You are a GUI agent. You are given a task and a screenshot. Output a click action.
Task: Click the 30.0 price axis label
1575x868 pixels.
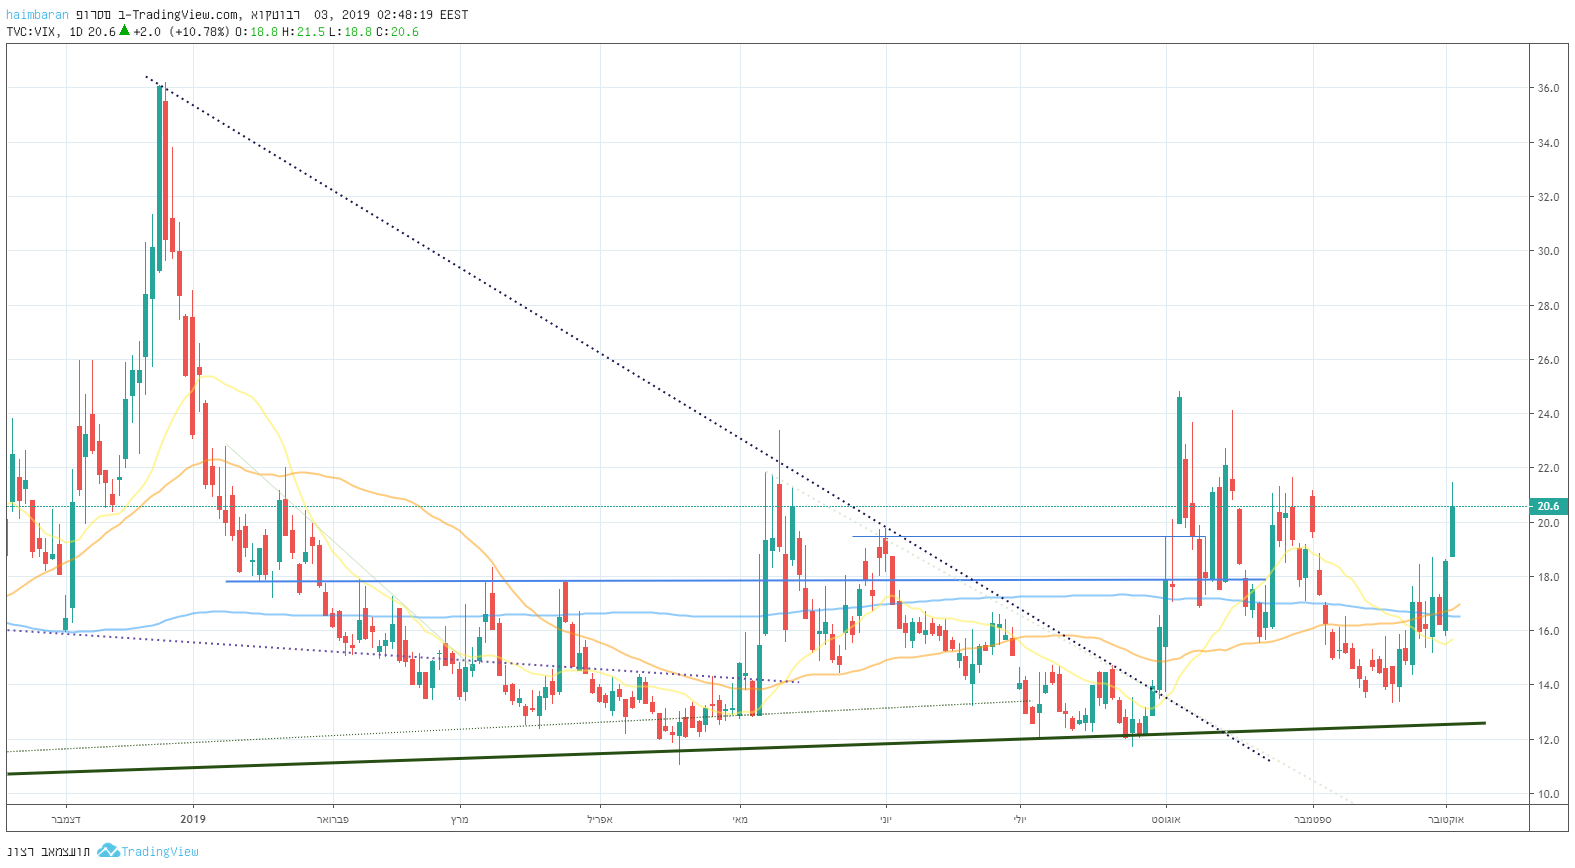1548,252
